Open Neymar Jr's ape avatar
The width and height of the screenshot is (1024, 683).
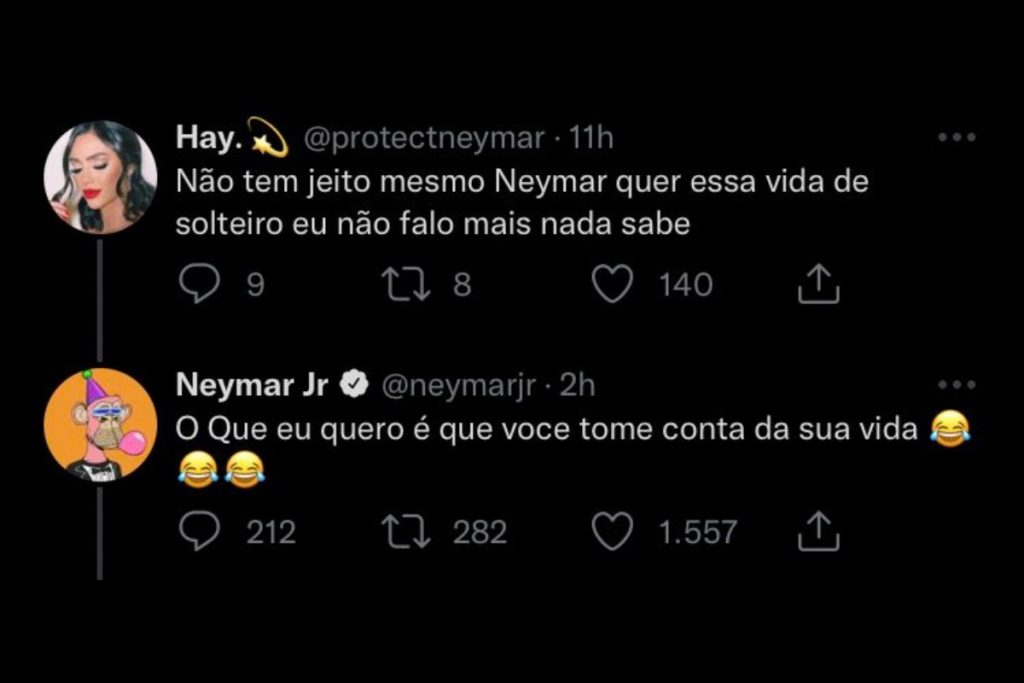(x=100, y=424)
